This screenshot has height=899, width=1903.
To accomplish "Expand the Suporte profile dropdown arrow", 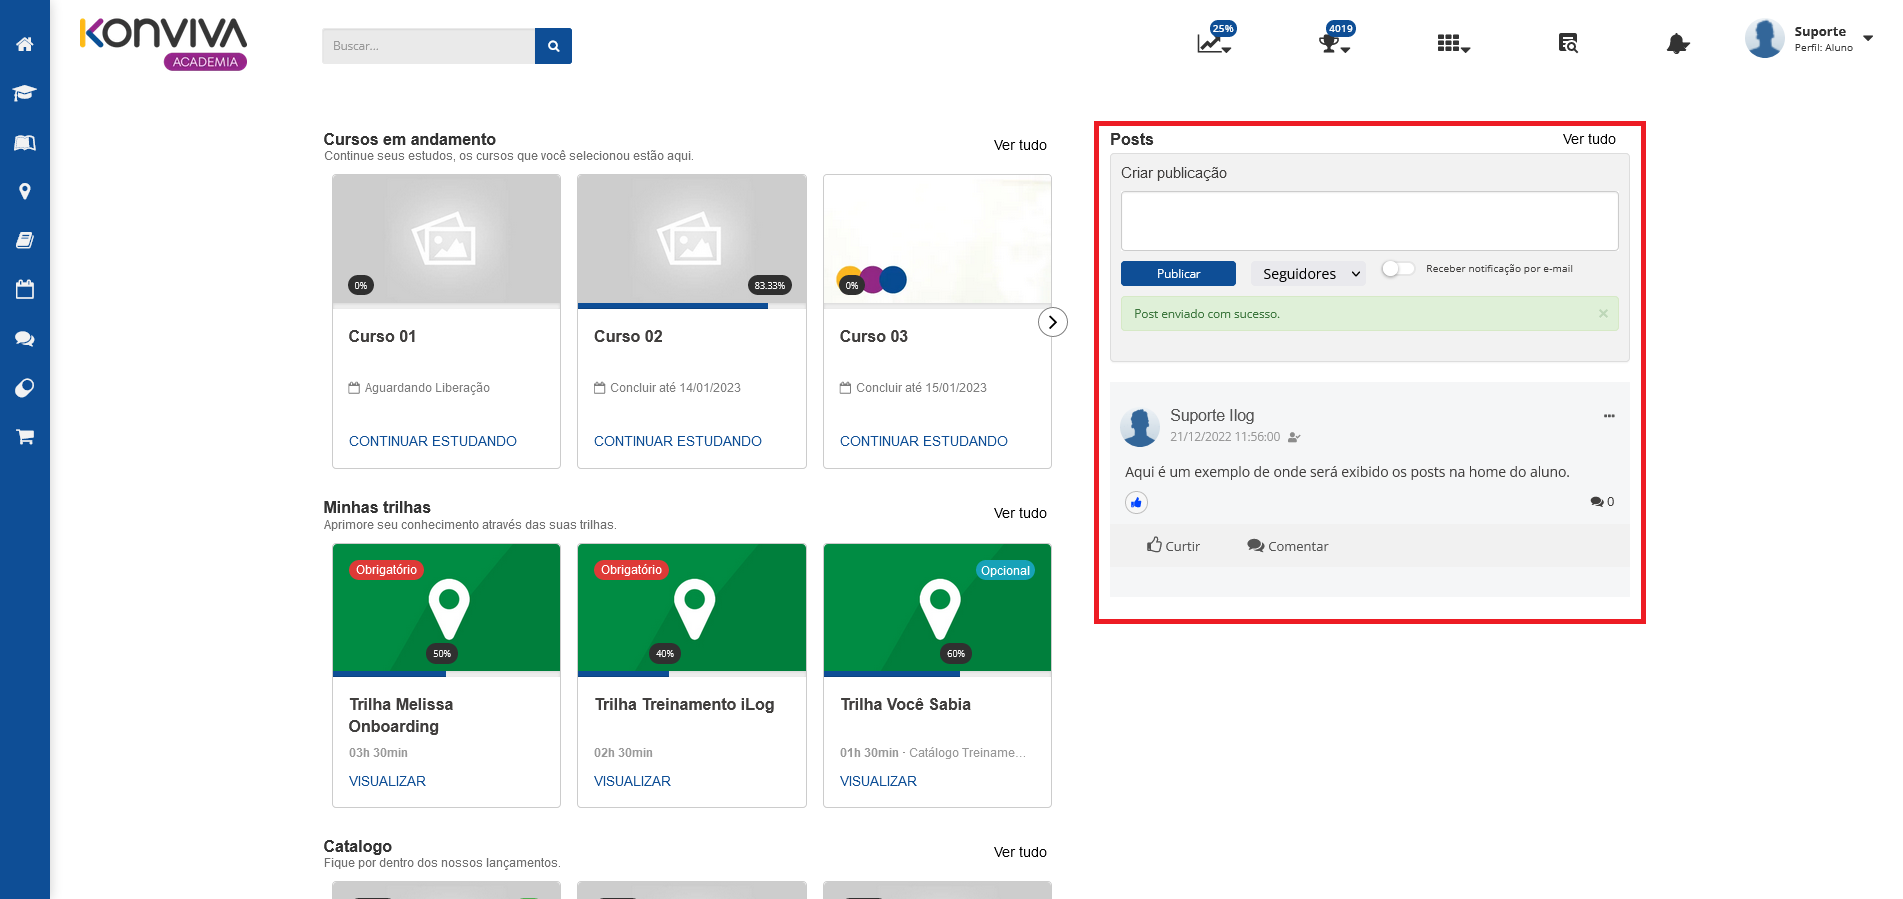I will (x=1867, y=38).
